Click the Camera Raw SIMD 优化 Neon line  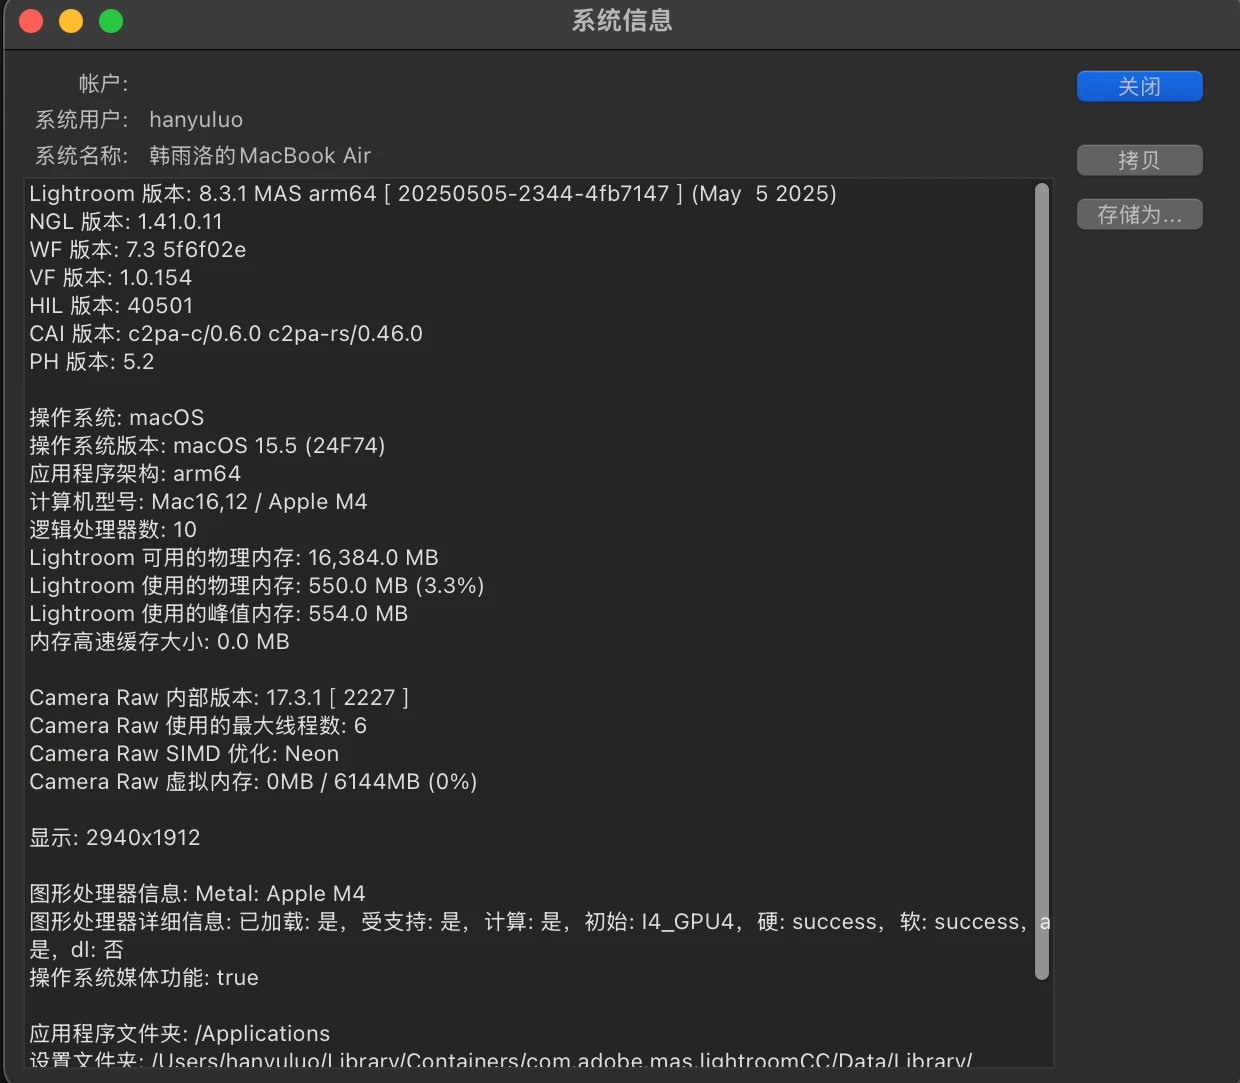tap(184, 754)
